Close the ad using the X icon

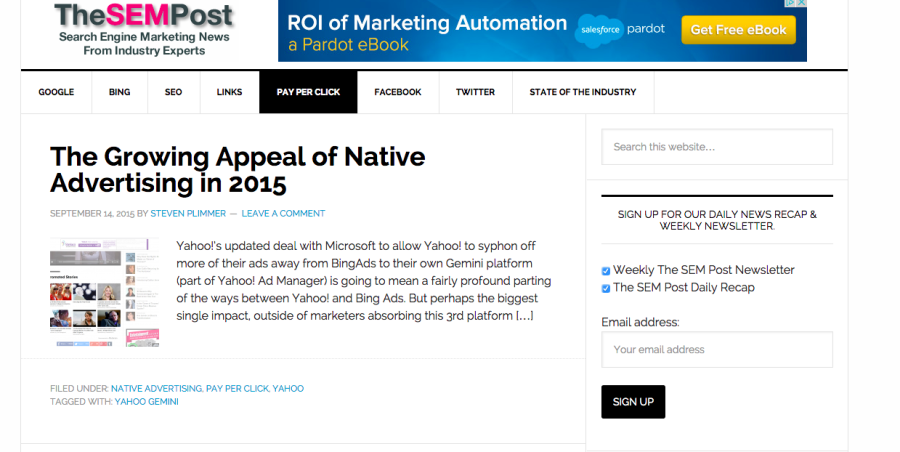tap(802, 3)
